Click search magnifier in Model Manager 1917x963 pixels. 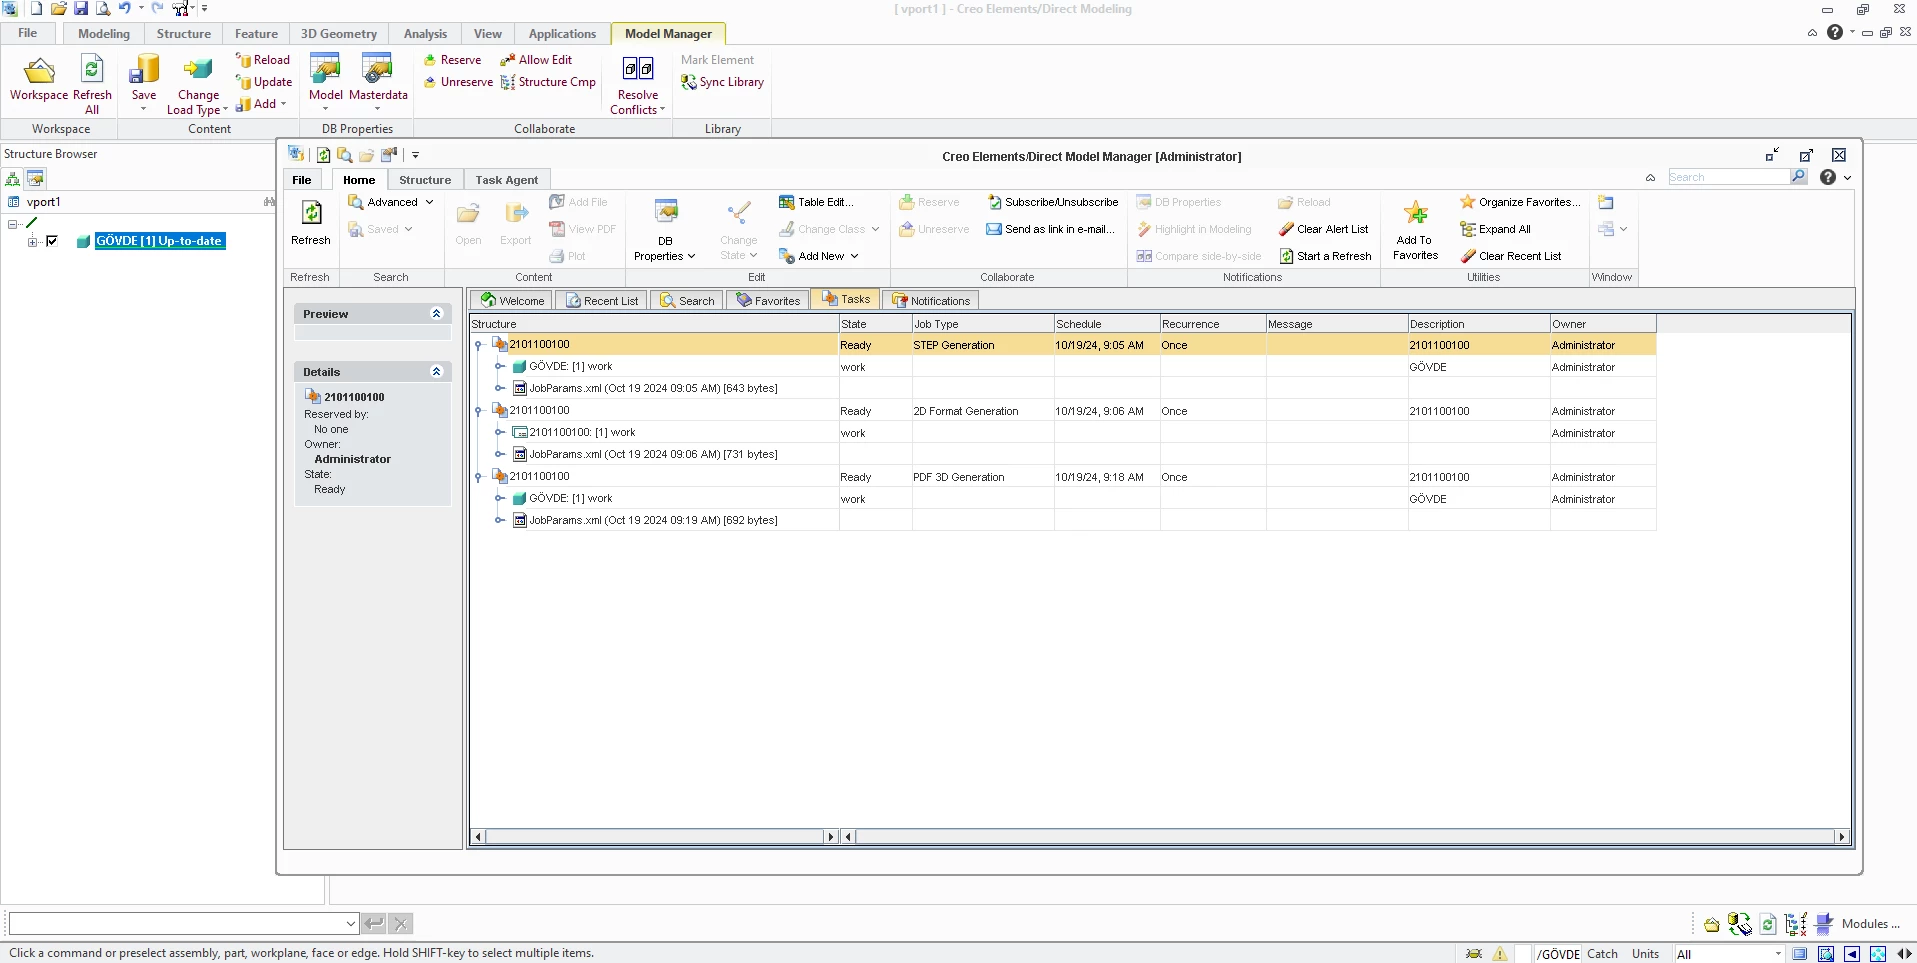pyautogui.click(x=1798, y=177)
